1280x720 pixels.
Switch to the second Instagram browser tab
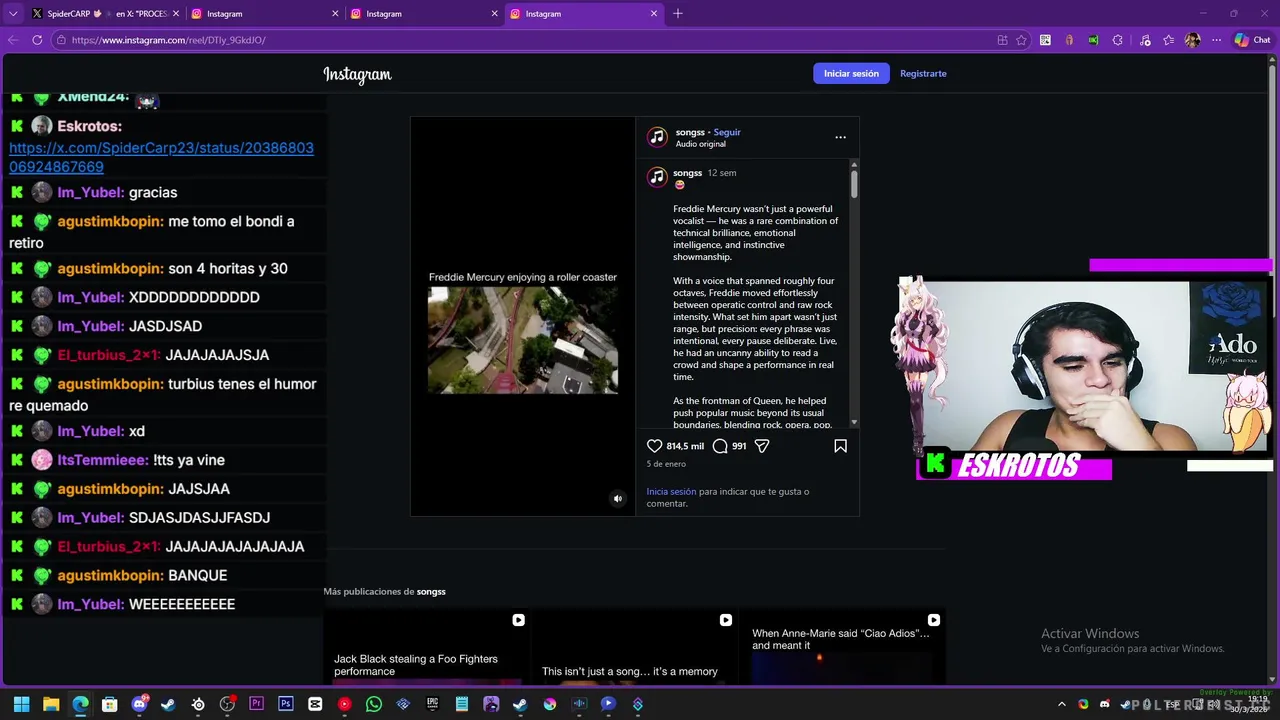point(423,14)
